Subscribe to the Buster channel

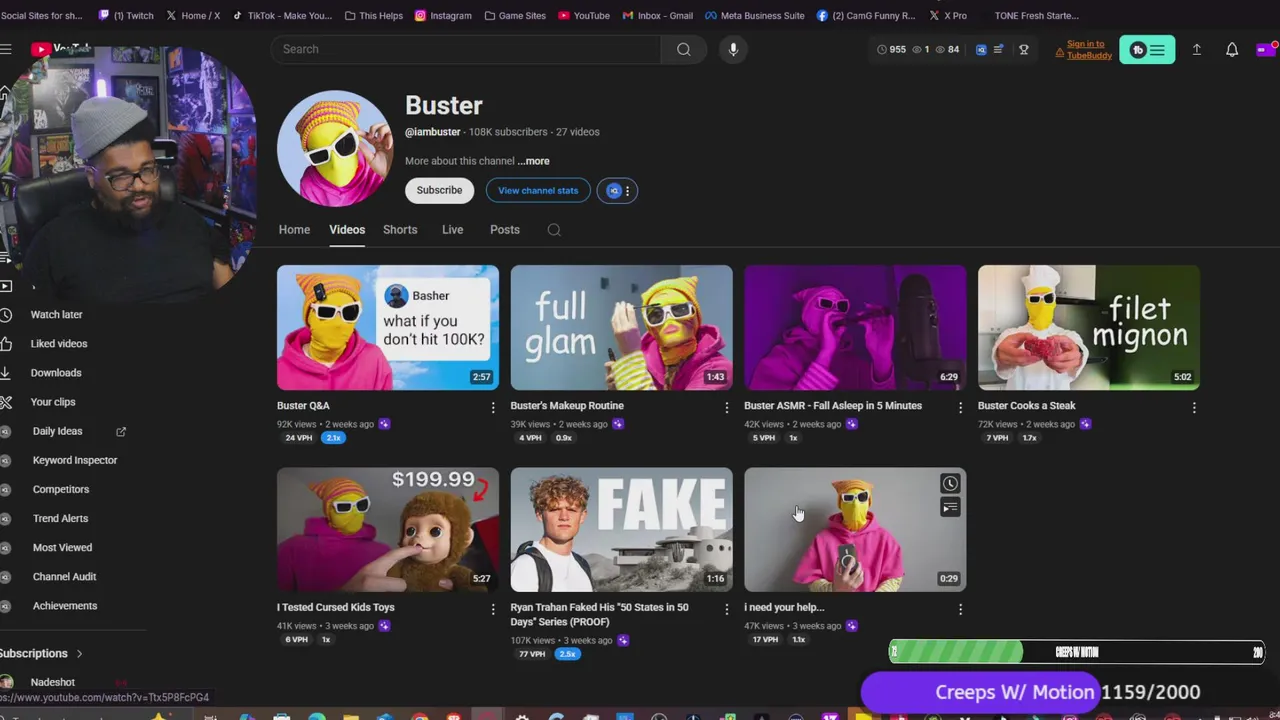pos(439,190)
